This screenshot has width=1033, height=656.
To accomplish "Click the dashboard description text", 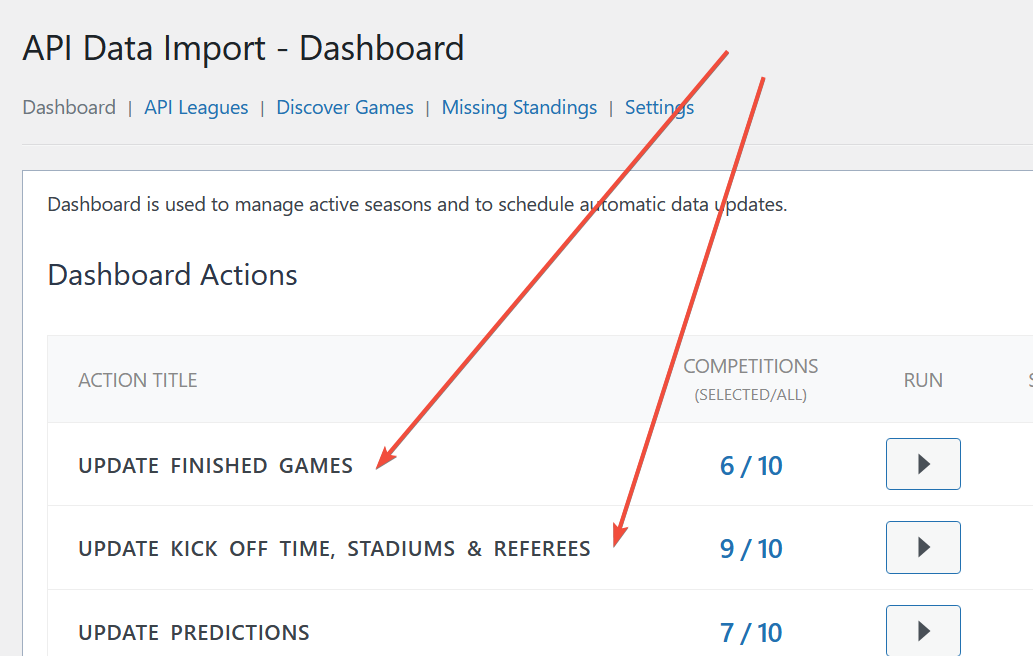I will pos(417,205).
